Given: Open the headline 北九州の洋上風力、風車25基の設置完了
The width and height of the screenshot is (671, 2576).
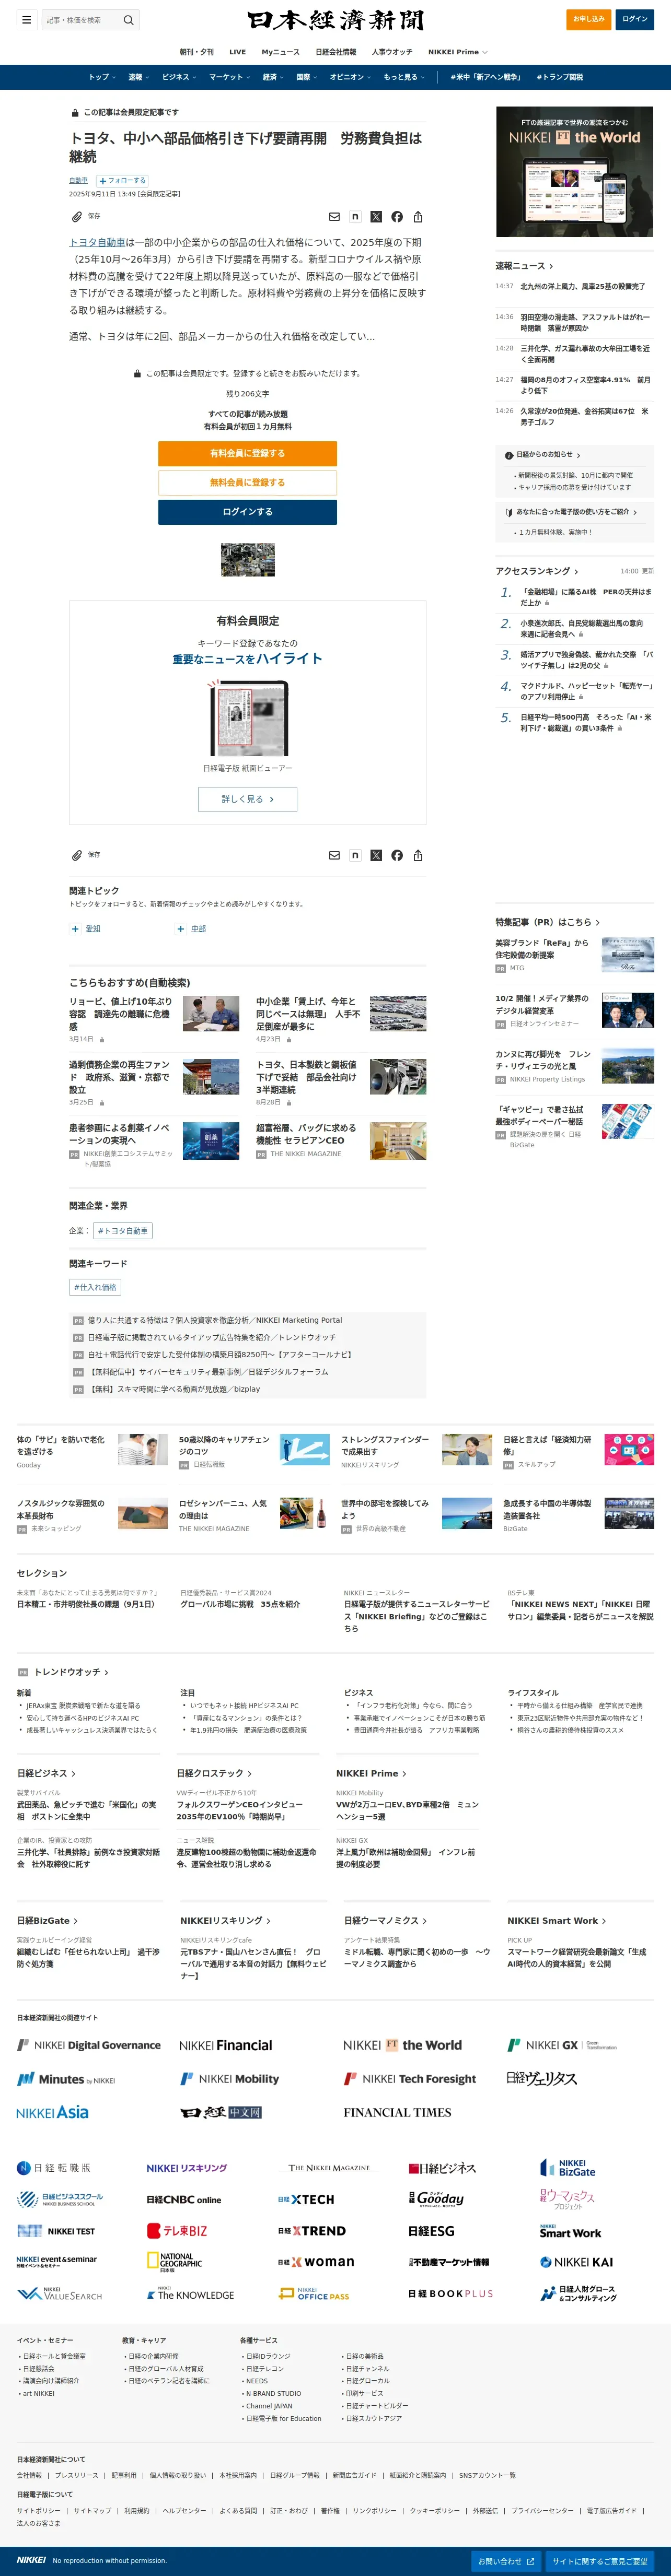Looking at the screenshot, I should tap(582, 286).
